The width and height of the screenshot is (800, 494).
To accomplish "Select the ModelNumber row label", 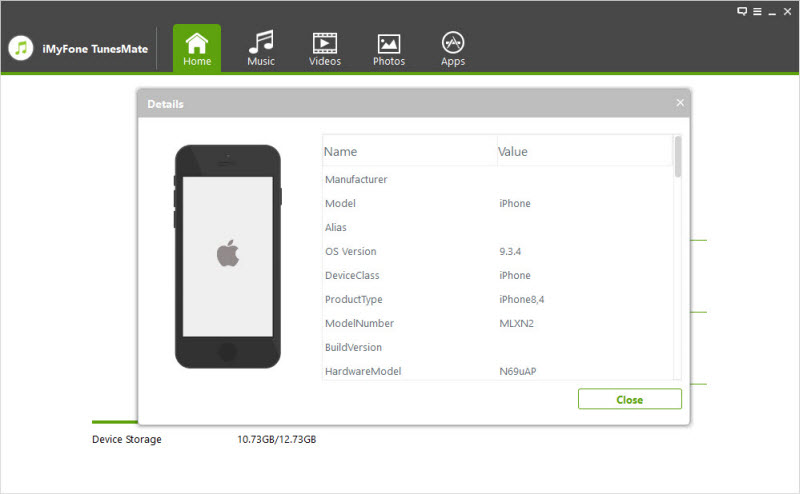I will tap(359, 324).
